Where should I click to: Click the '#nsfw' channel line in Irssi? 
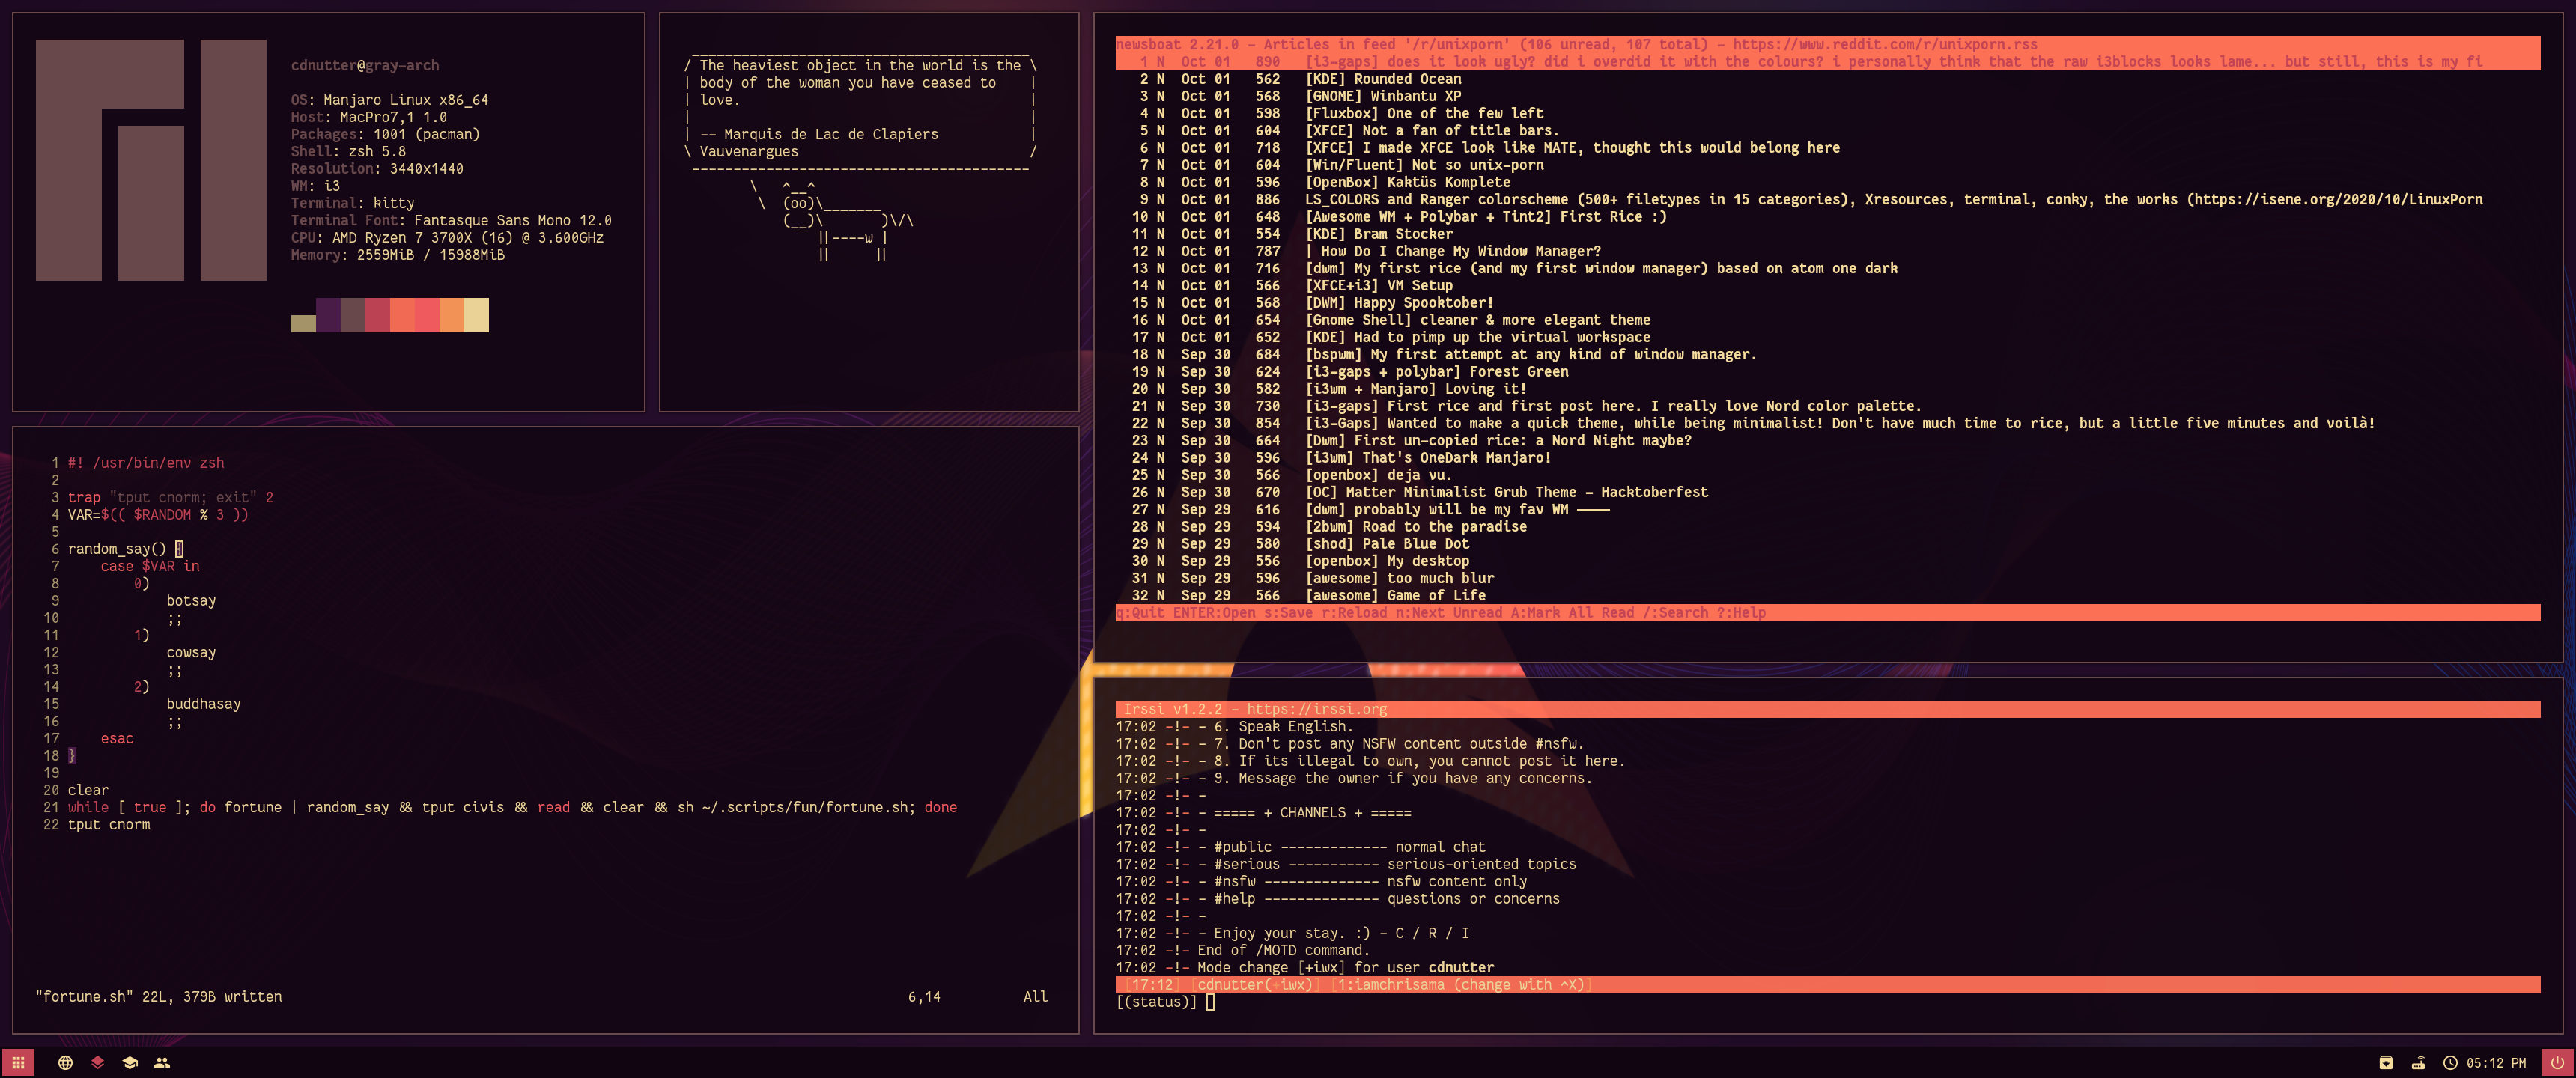tap(1321, 882)
